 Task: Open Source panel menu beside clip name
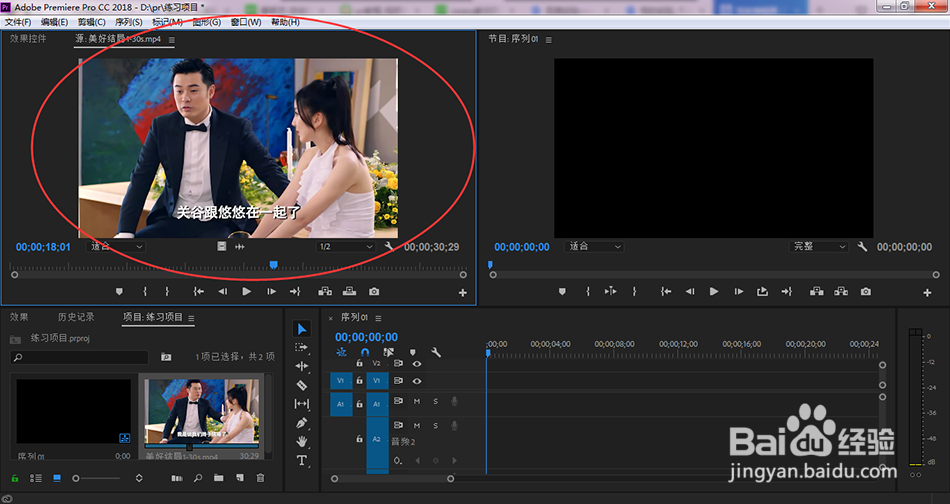point(171,40)
